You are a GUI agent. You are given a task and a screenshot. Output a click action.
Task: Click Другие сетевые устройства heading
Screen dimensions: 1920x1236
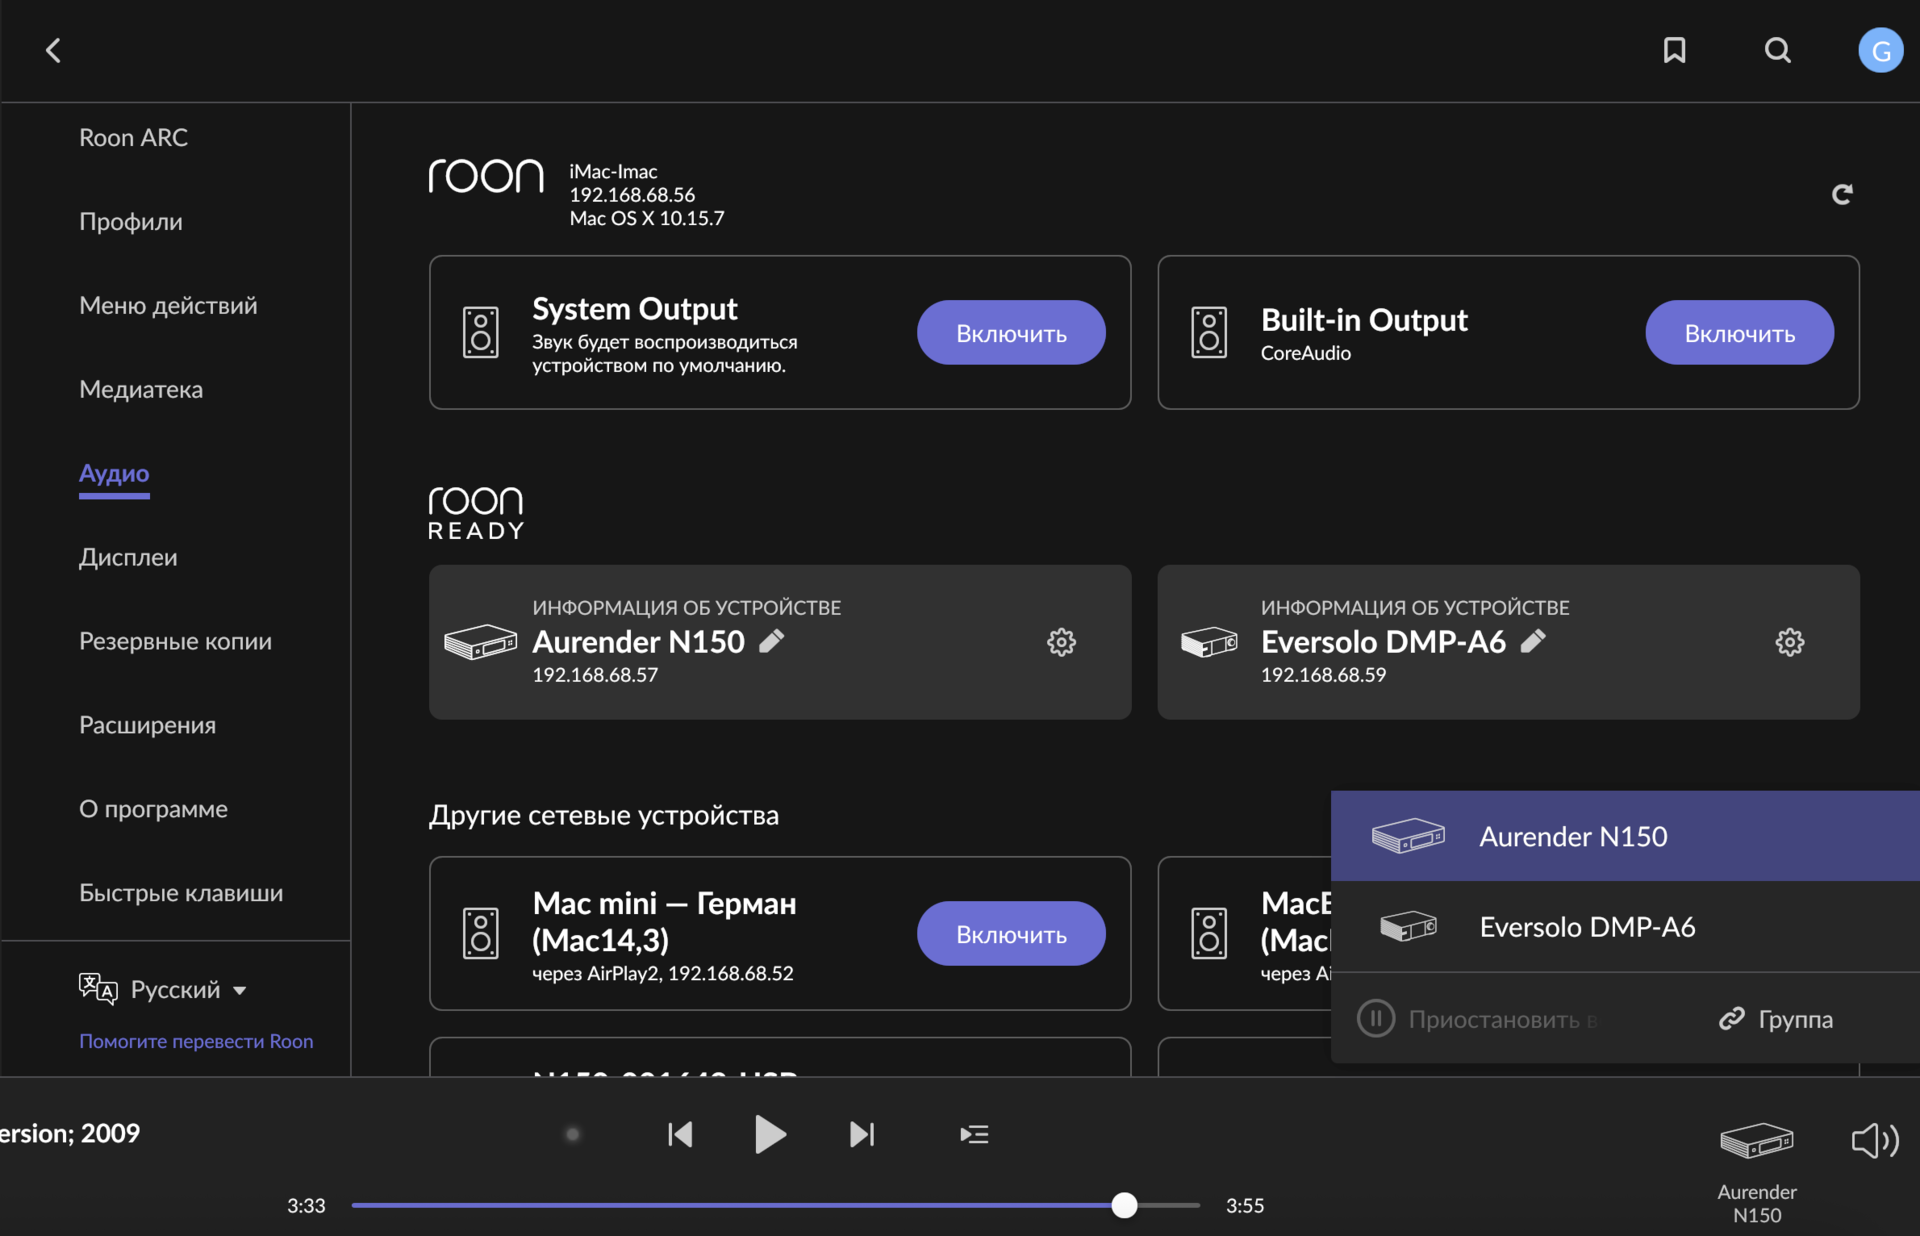(604, 815)
